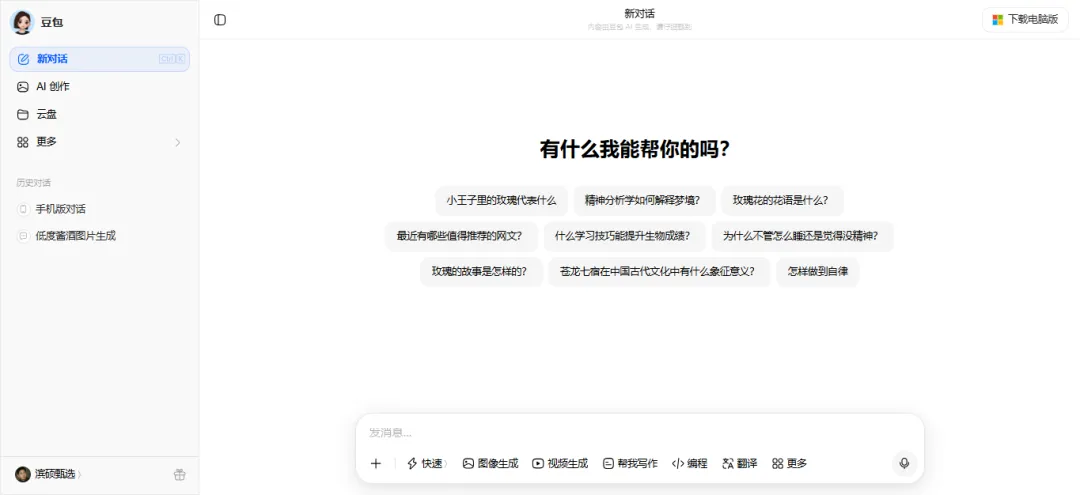
Task: Open 更多 in the sidebar
Action: tap(99, 142)
